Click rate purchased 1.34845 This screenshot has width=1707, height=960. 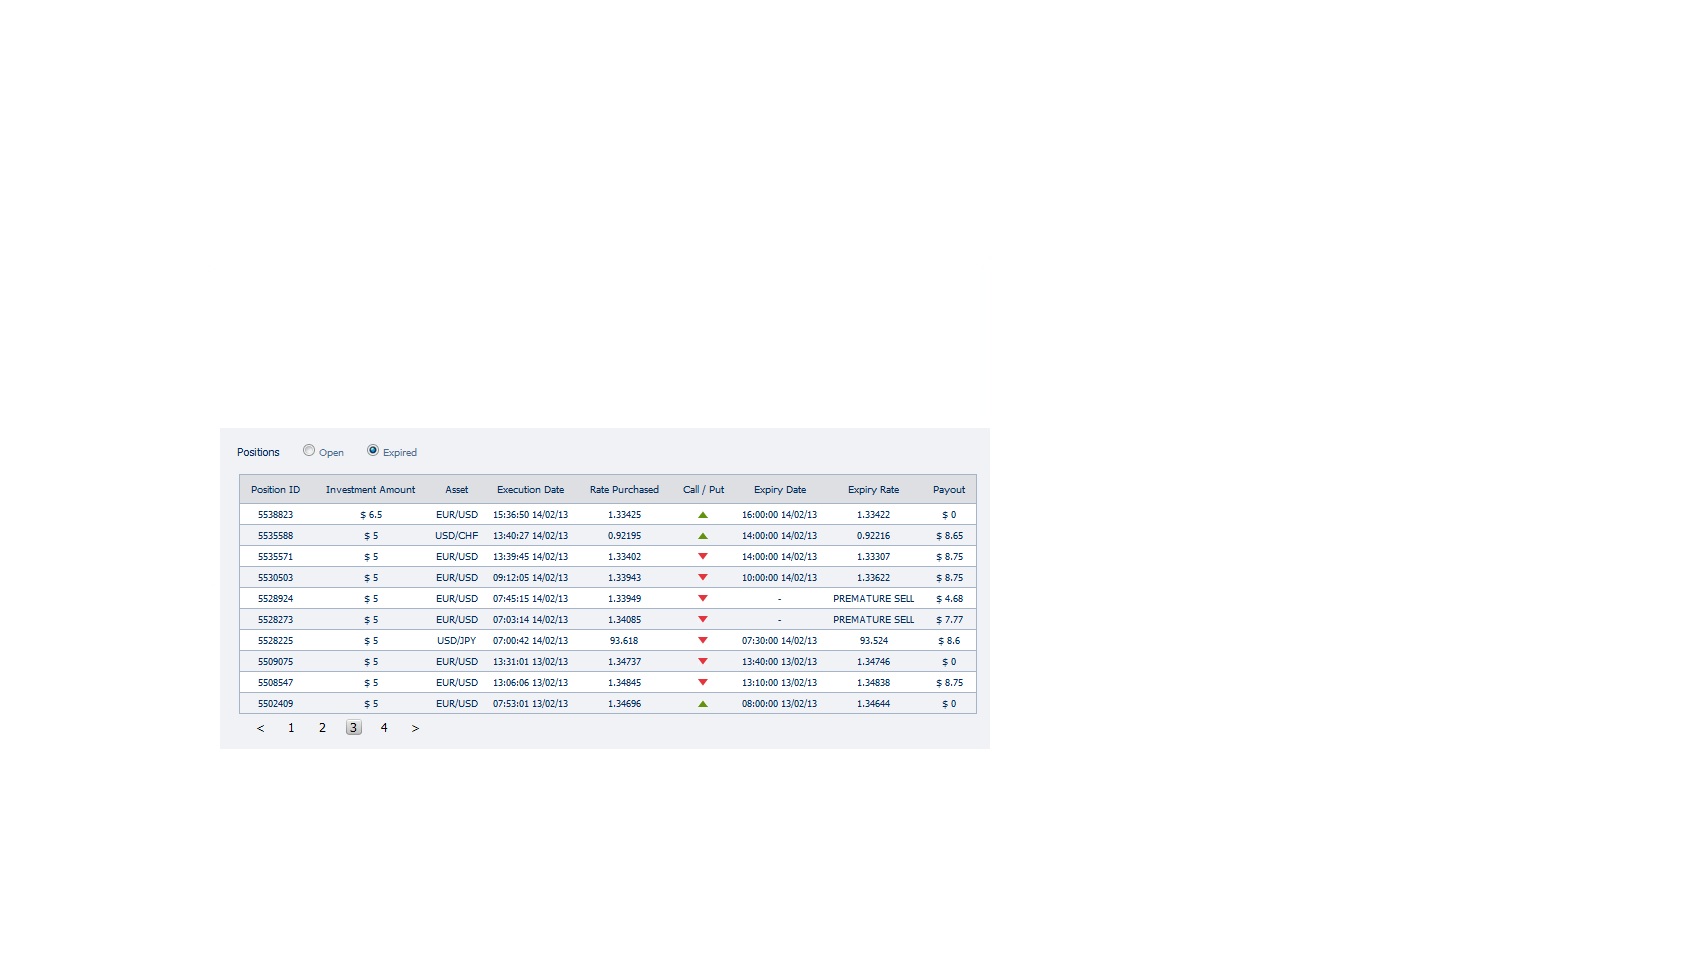click(624, 683)
